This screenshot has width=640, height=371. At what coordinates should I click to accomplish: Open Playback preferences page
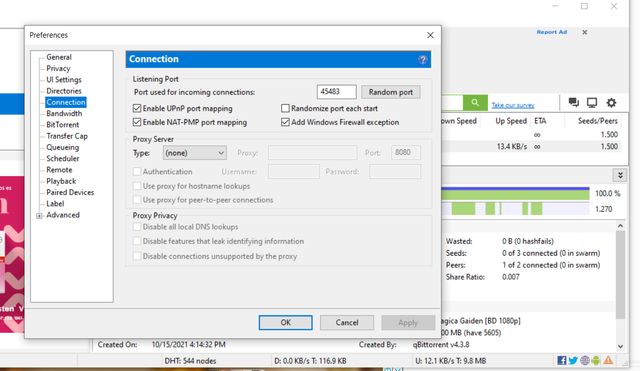61,181
